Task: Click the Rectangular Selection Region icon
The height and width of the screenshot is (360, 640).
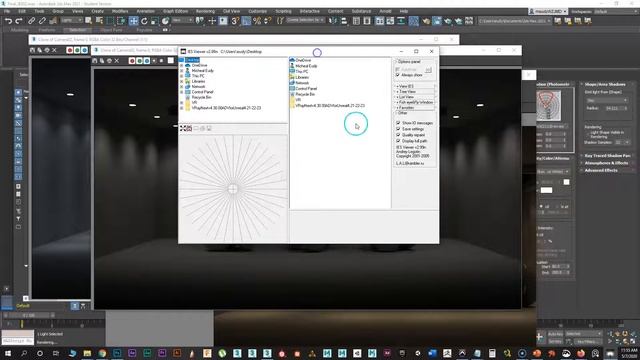Action: tap(110, 21)
